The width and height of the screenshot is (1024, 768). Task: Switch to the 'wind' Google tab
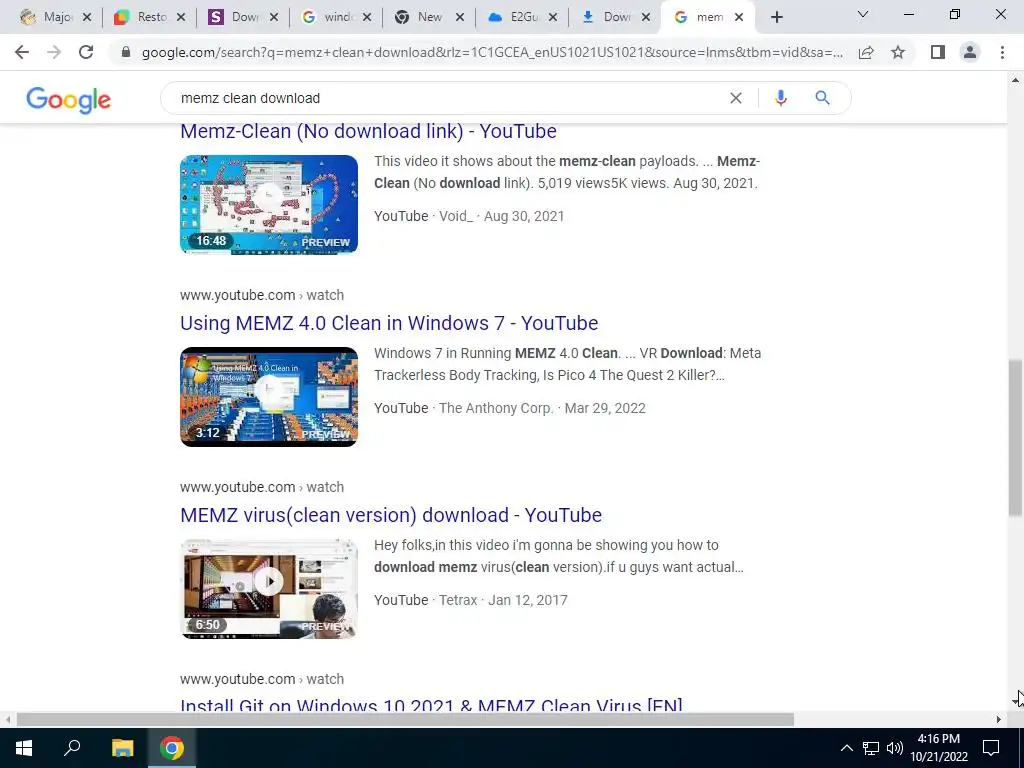click(336, 17)
